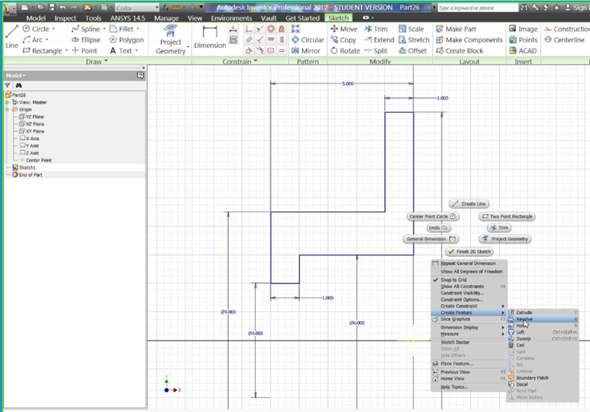Select XY Plane in the browser tree
The width and height of the screenshot is (590, 412).
point(35,131)
